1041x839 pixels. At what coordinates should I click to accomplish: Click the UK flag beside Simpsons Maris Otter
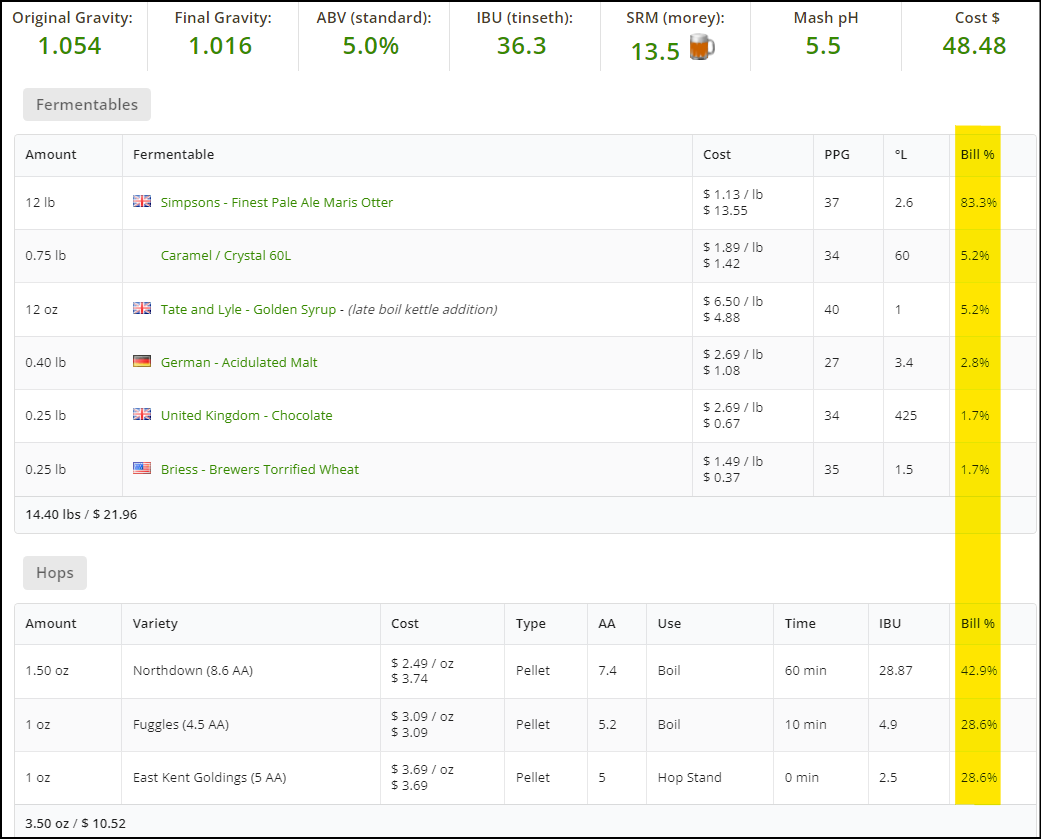[142, 201]
